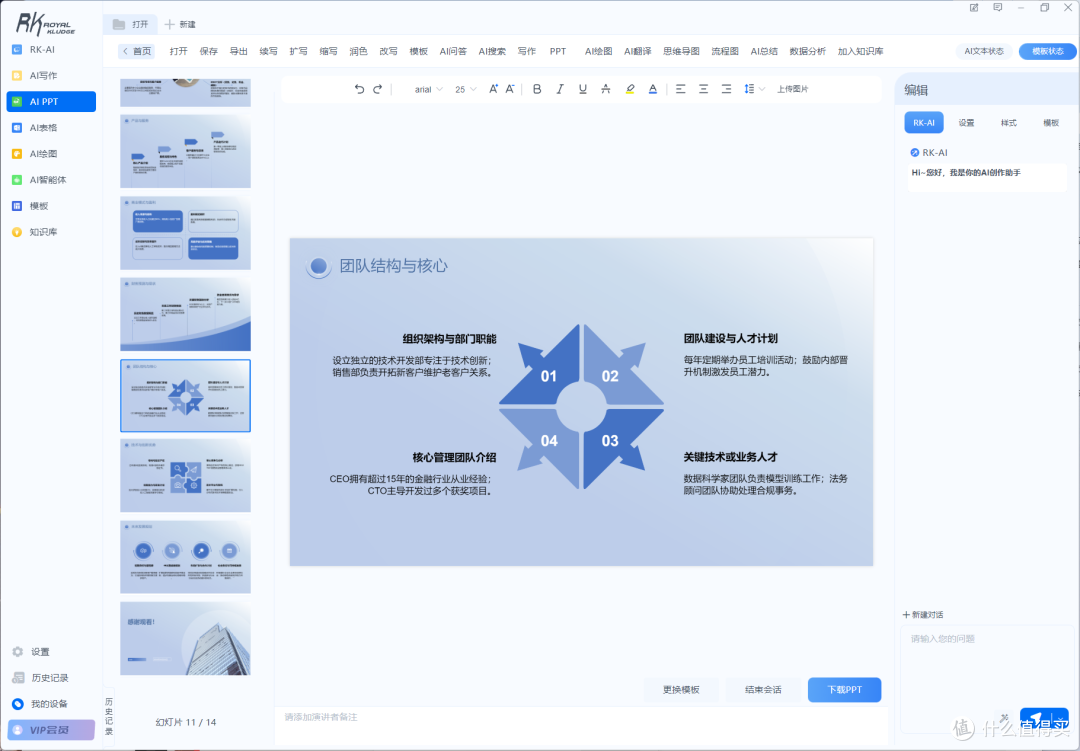Image resolution: width=1080 pixels, height=751 pixels.
Task: Click the feedback comment icon in title bar
Action: pyautogui.click(x=997, y=8)
